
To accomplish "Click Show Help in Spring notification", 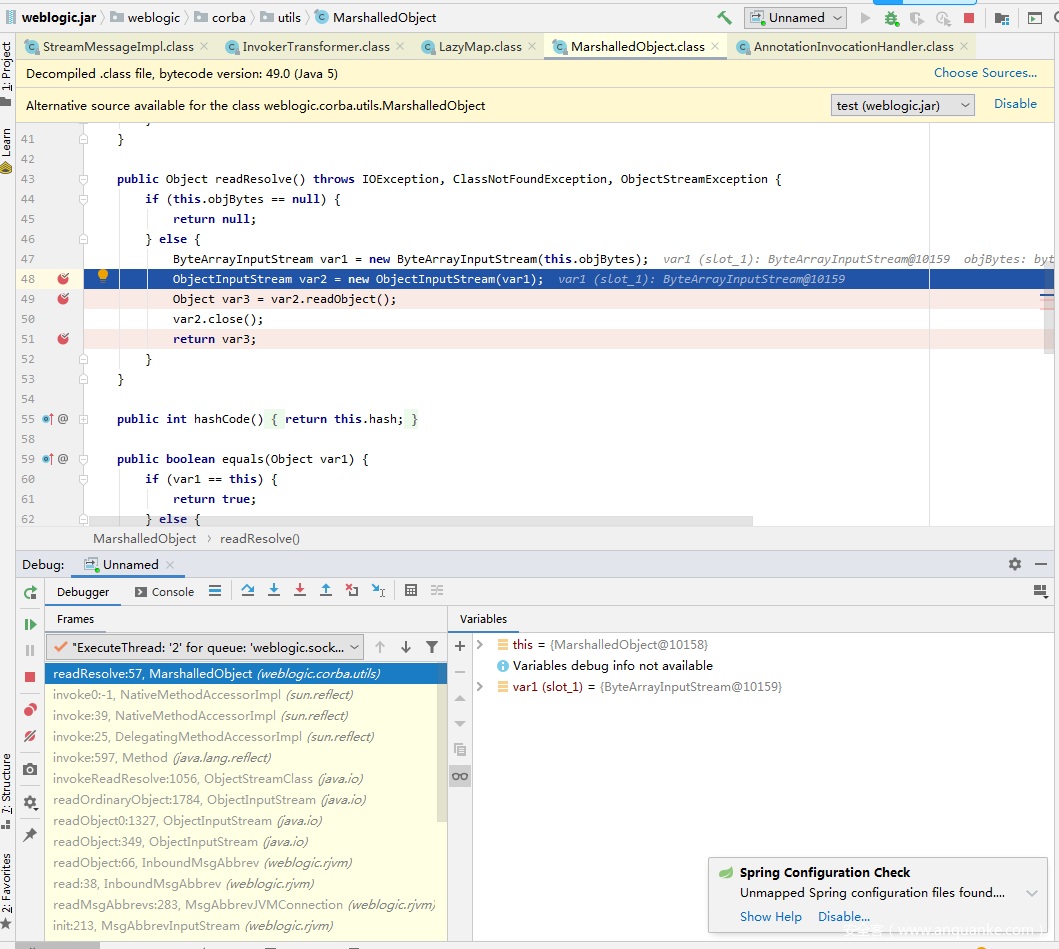I will [x=770, y=916].
